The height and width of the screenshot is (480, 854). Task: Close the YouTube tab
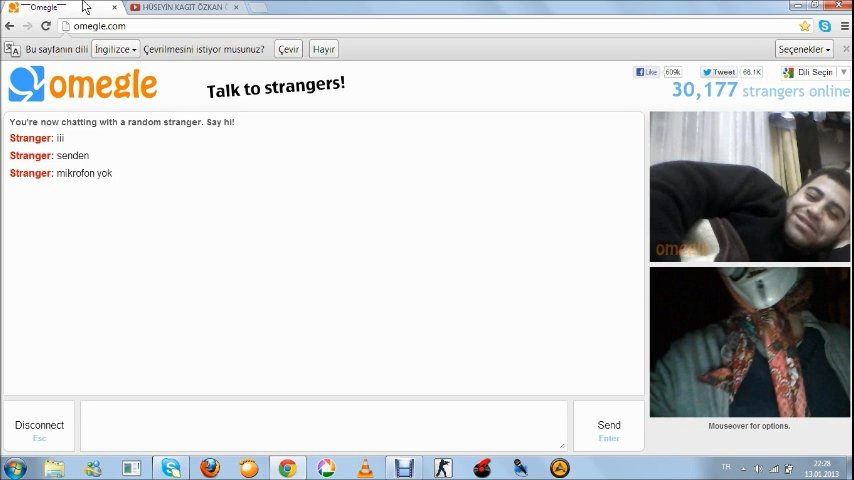(x=236, y=7)
